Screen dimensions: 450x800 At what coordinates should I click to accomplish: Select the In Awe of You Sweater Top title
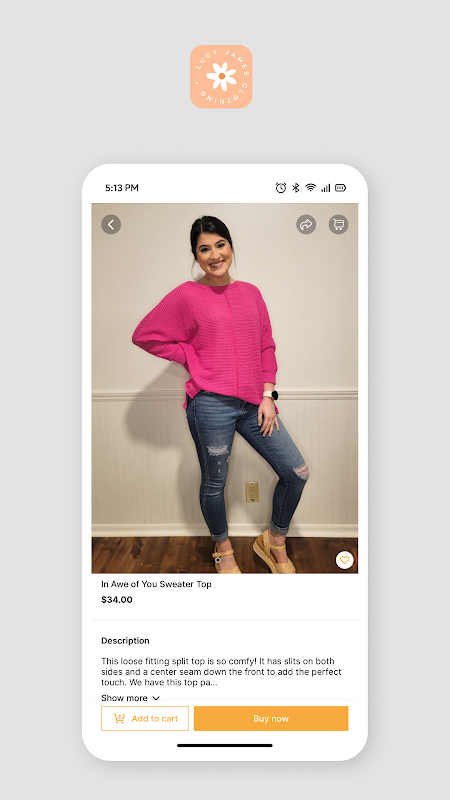[156, 584]
